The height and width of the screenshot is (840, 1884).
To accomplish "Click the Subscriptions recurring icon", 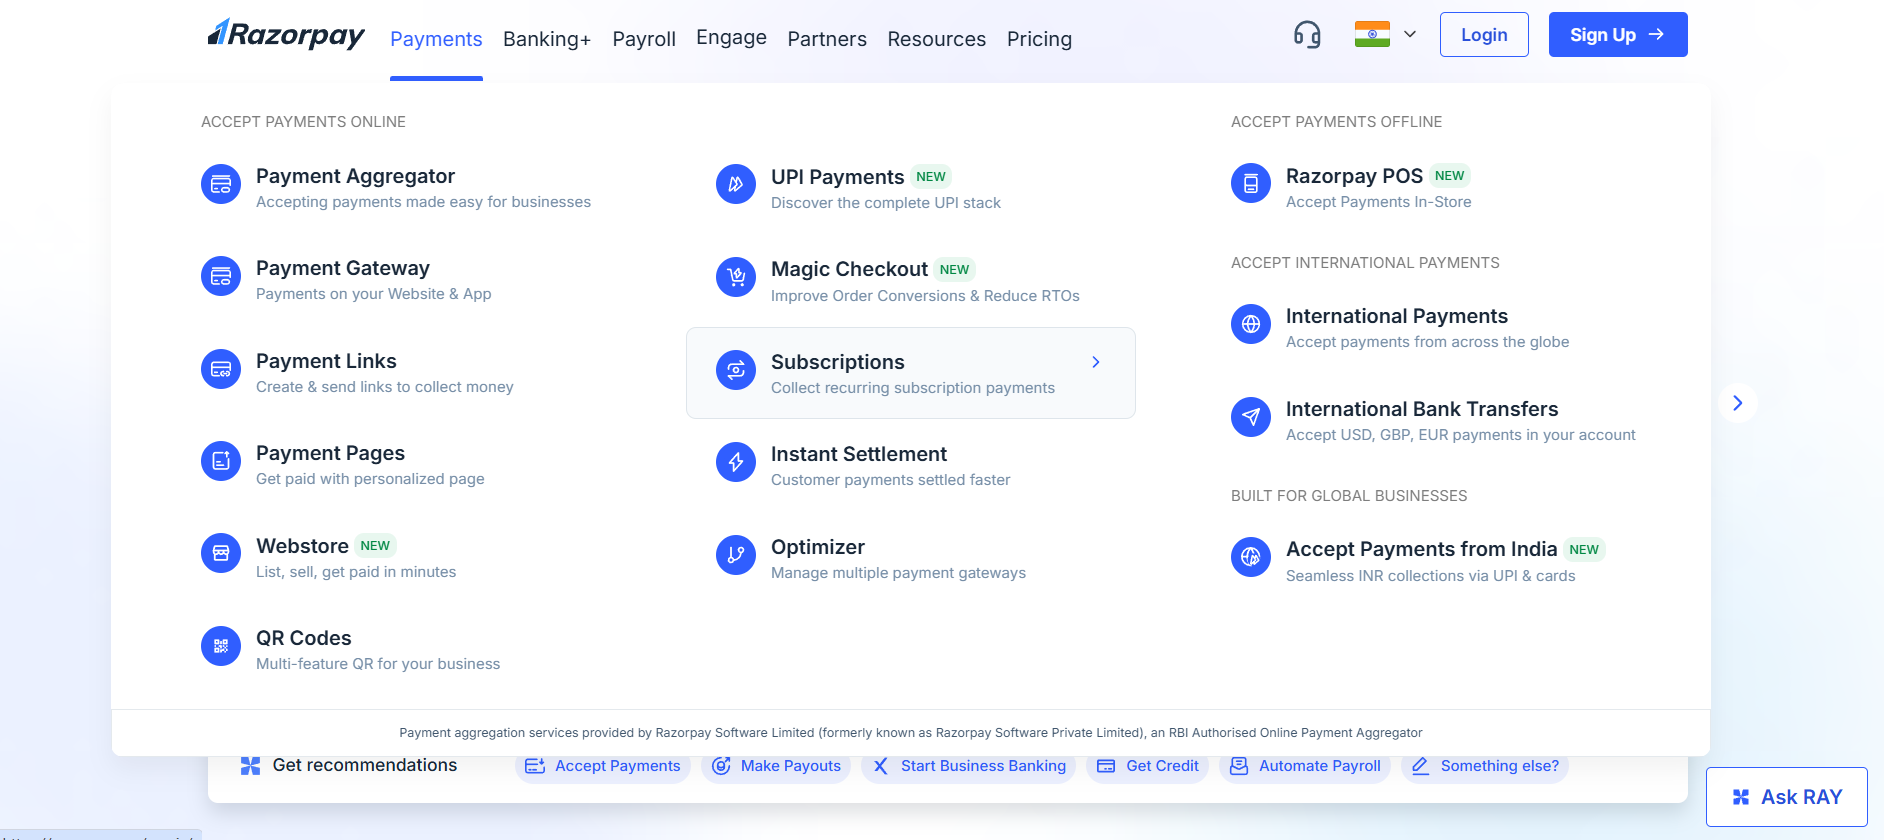I will [x=736, y=370].
